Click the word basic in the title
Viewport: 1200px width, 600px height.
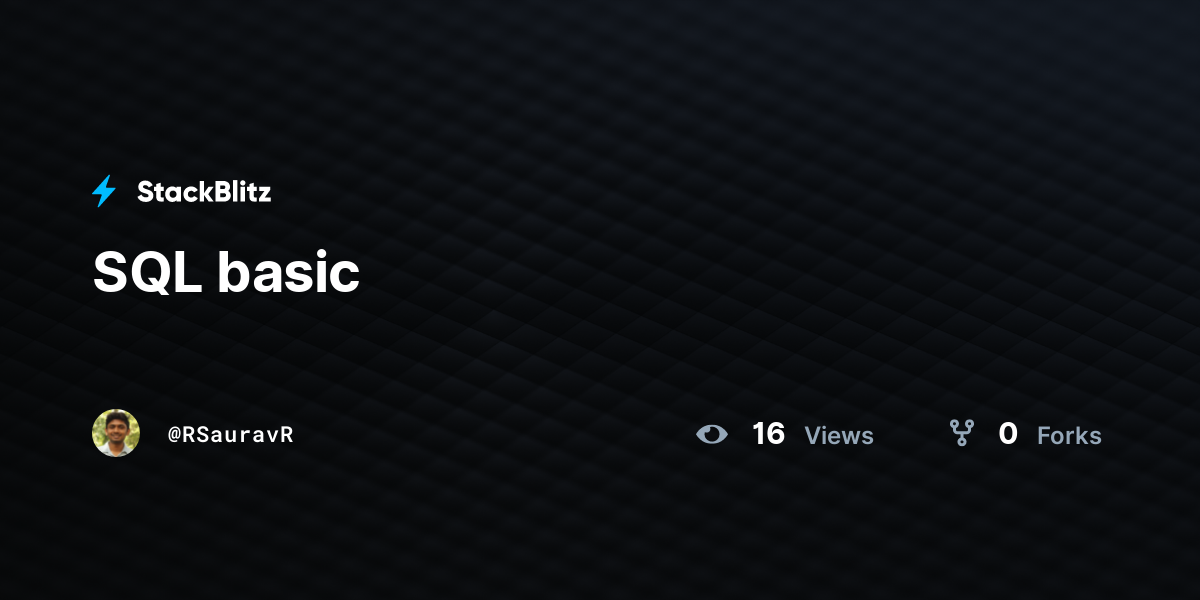[289, 272]
